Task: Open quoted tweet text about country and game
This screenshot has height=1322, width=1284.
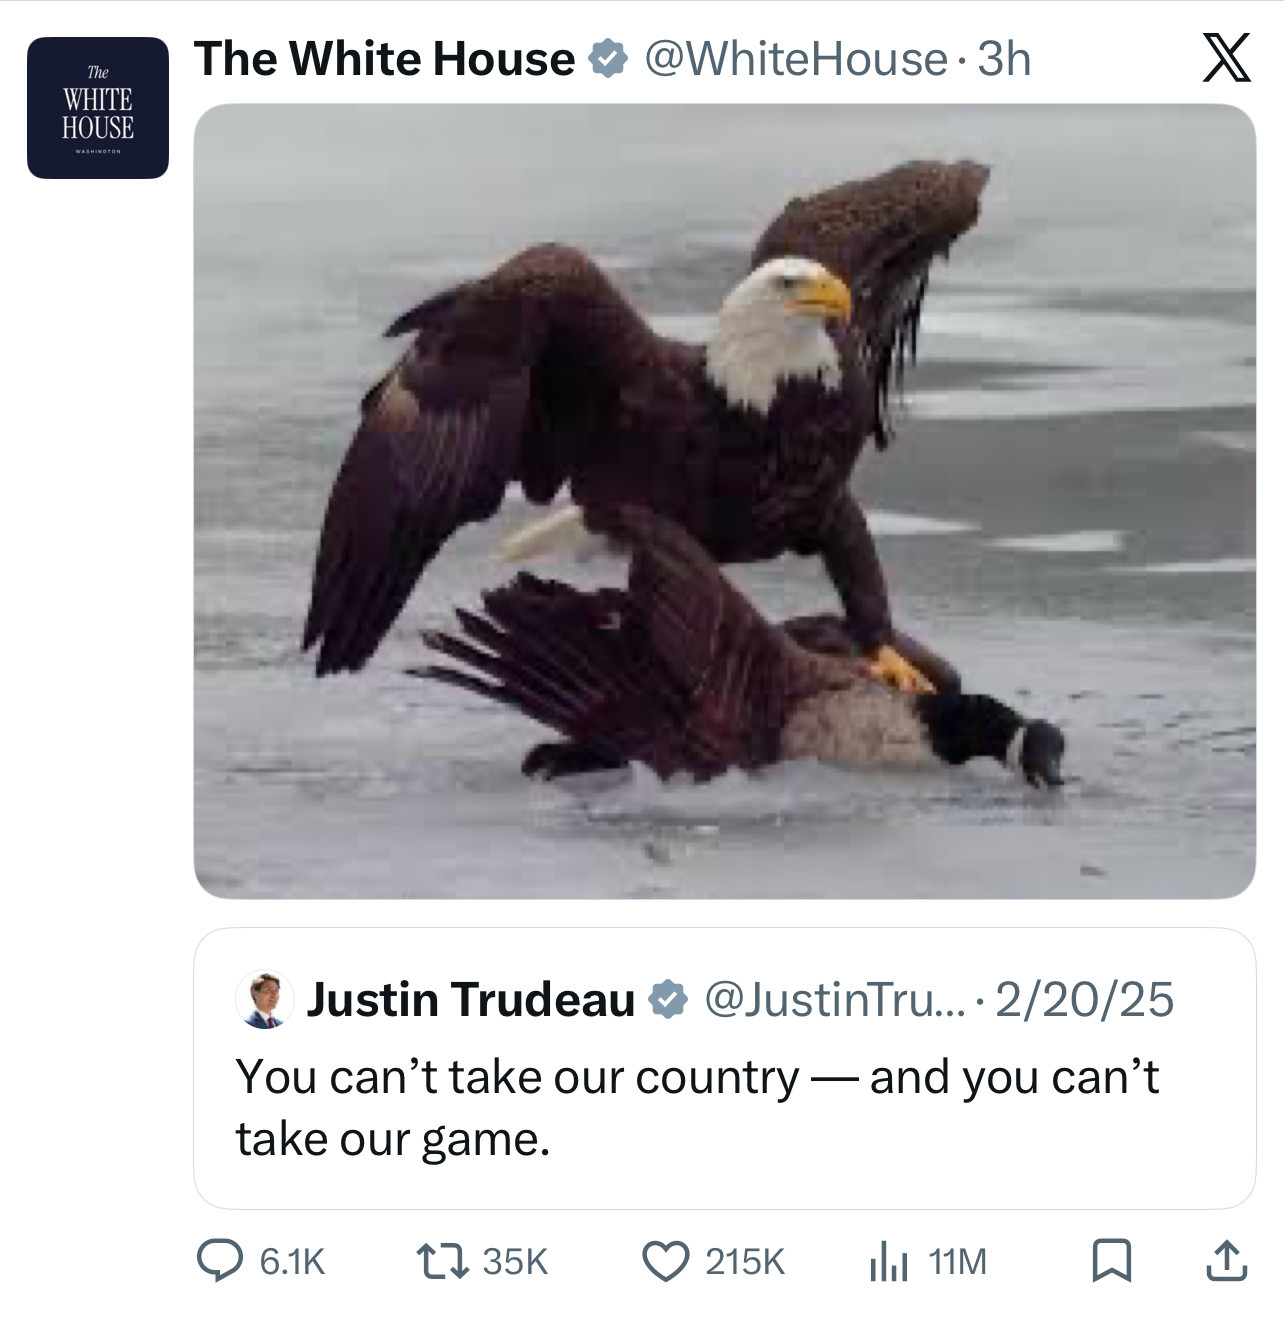Action: 697,1107
